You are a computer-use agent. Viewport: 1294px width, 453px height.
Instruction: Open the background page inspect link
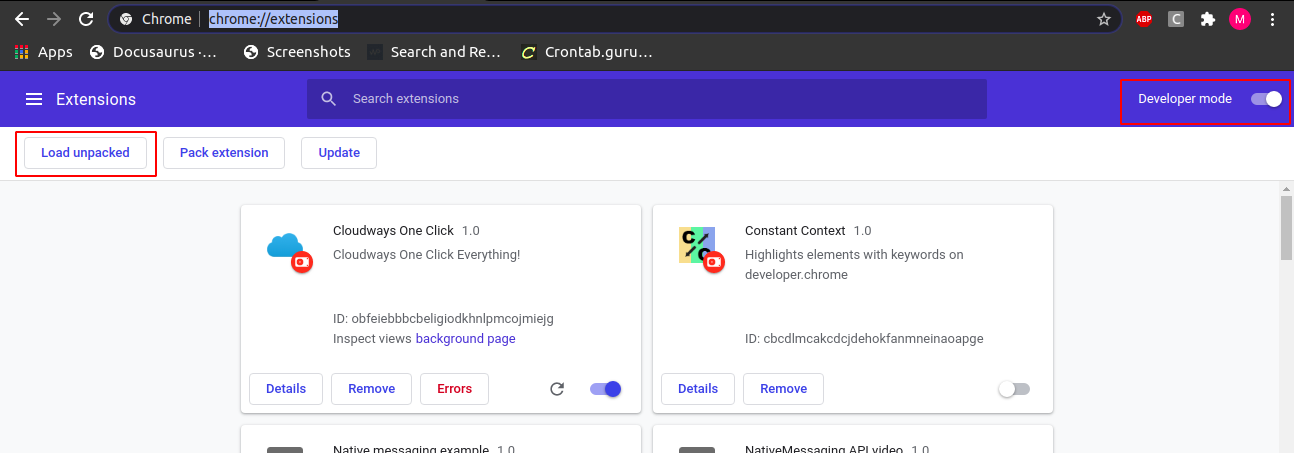(466, 339)
